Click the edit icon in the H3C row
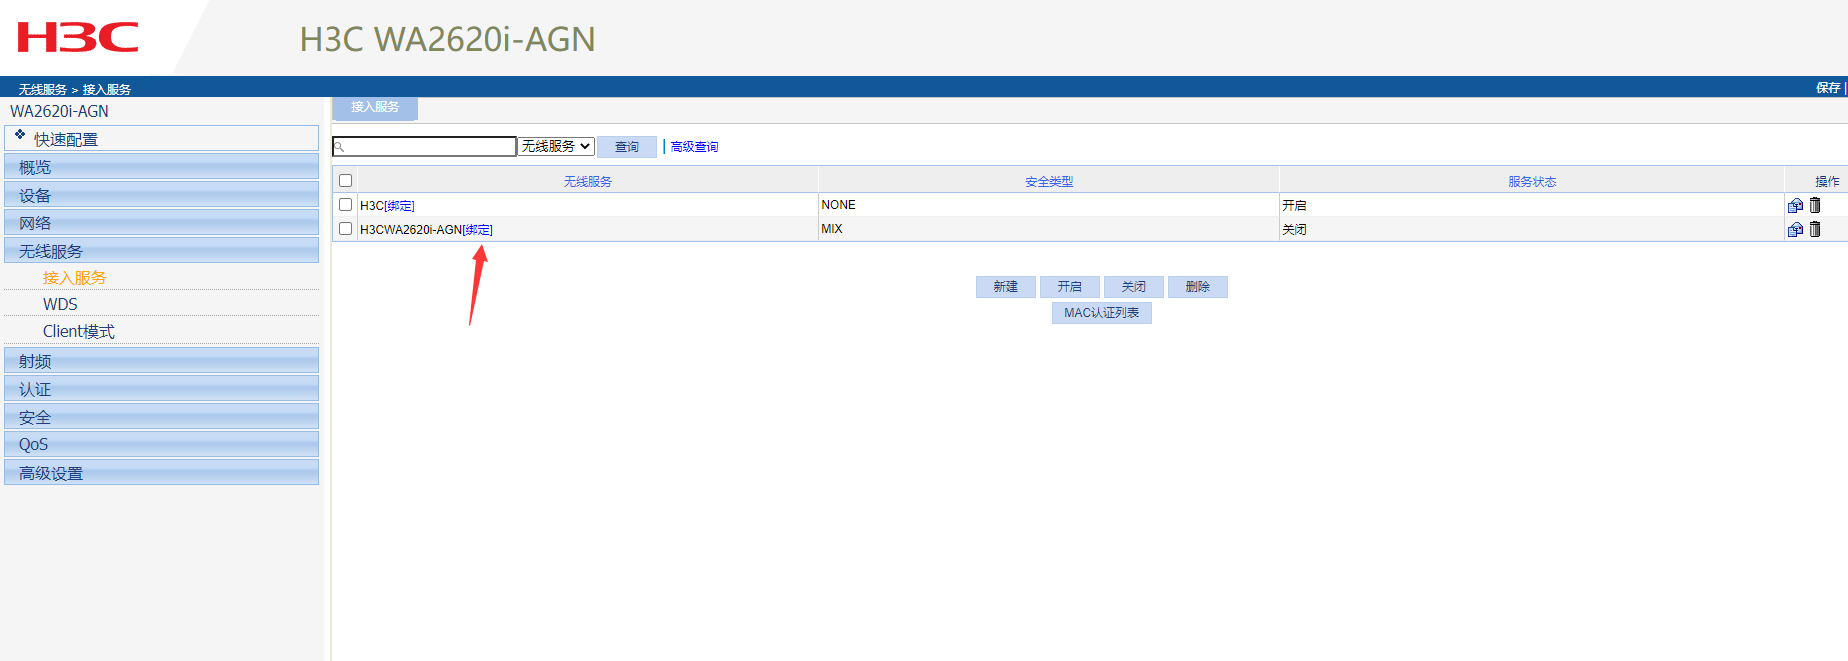Viewport: 1848px width, 661px height. point(1795,205)
